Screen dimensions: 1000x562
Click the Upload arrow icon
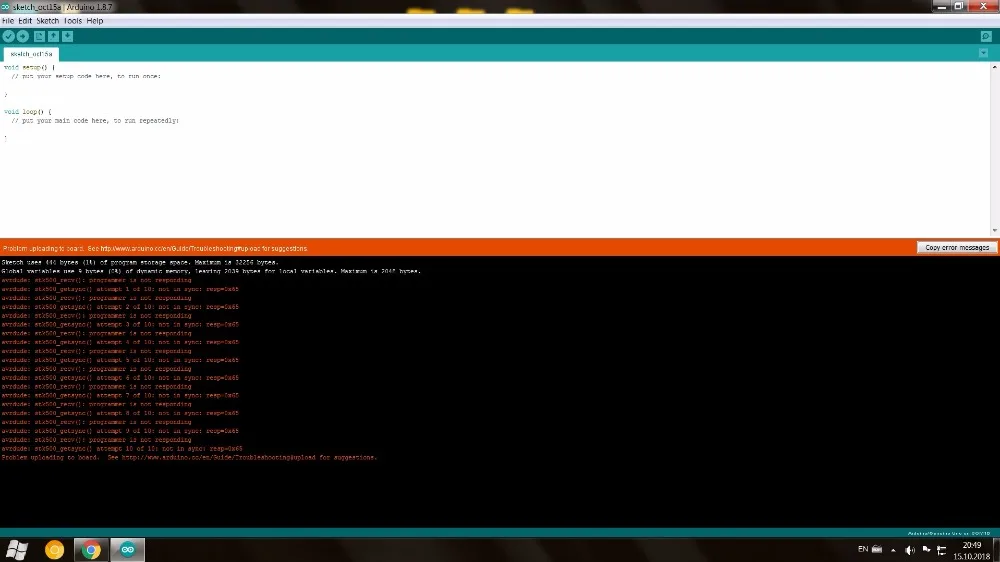point(23,36)
